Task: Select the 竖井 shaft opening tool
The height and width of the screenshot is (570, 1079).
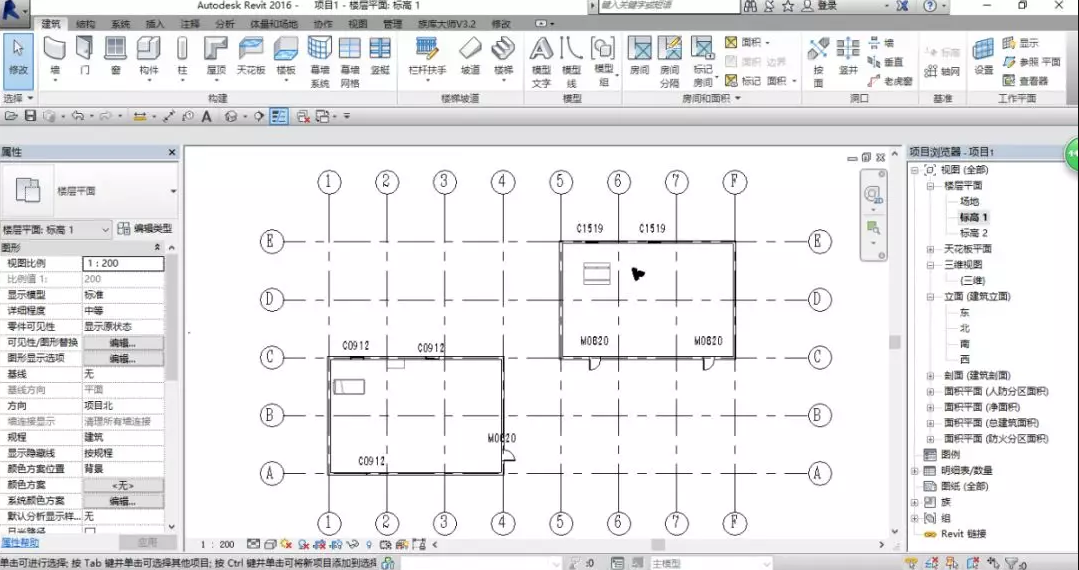Action: 847,57
